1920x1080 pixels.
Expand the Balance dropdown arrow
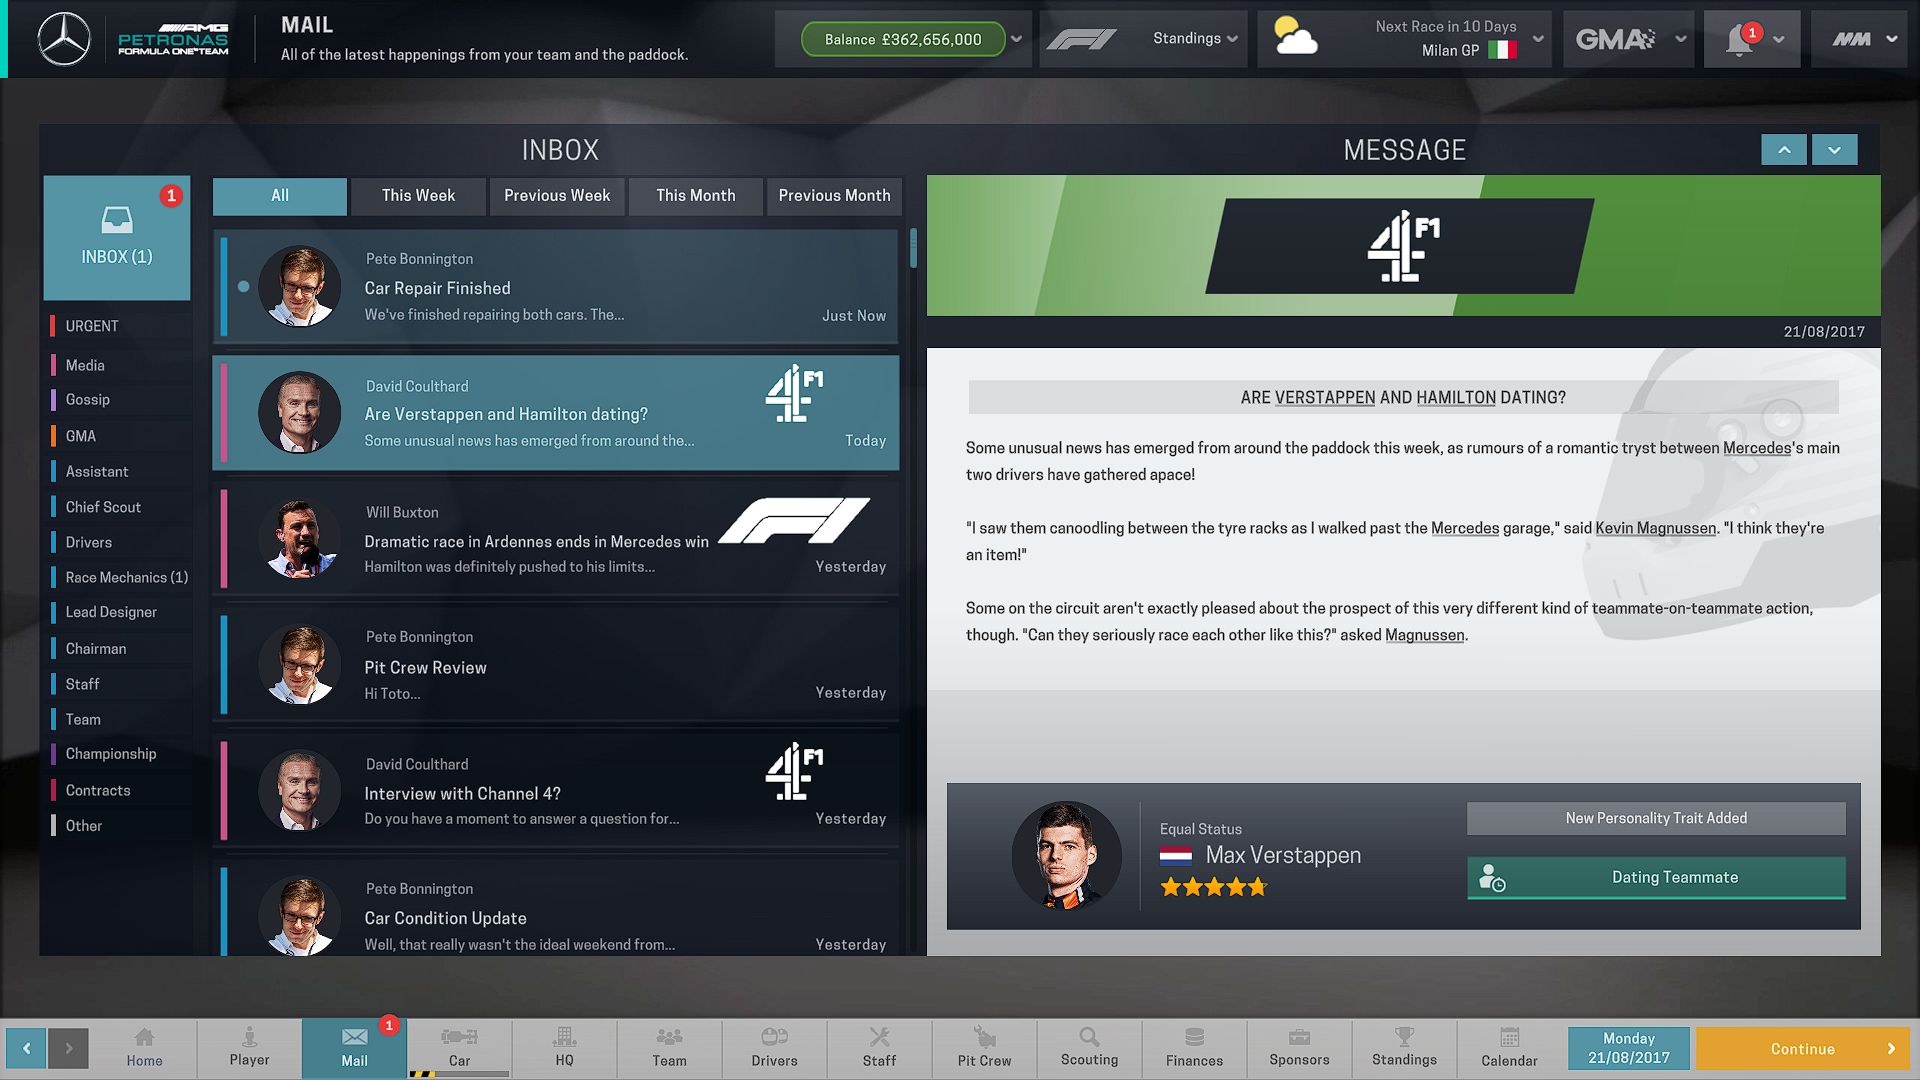point(1017,40)
